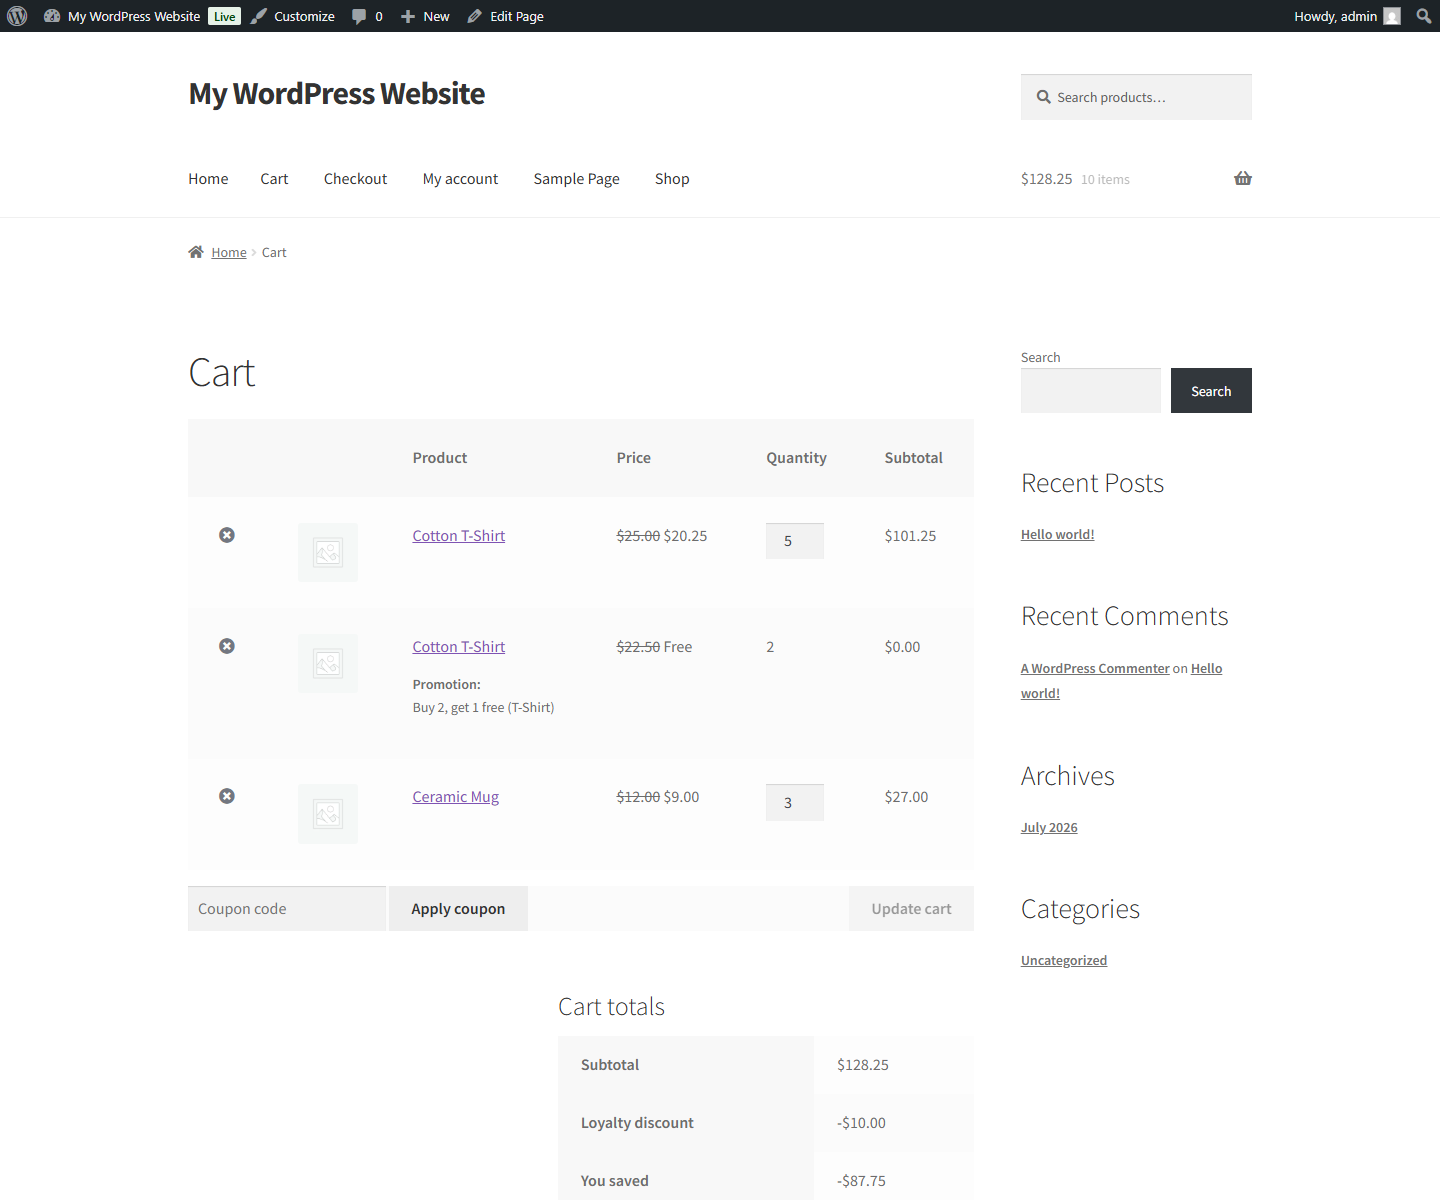This screenshot has height=1200, width=1440.
Task: Open the comments bubble icon
Action: tap(359, 16)
